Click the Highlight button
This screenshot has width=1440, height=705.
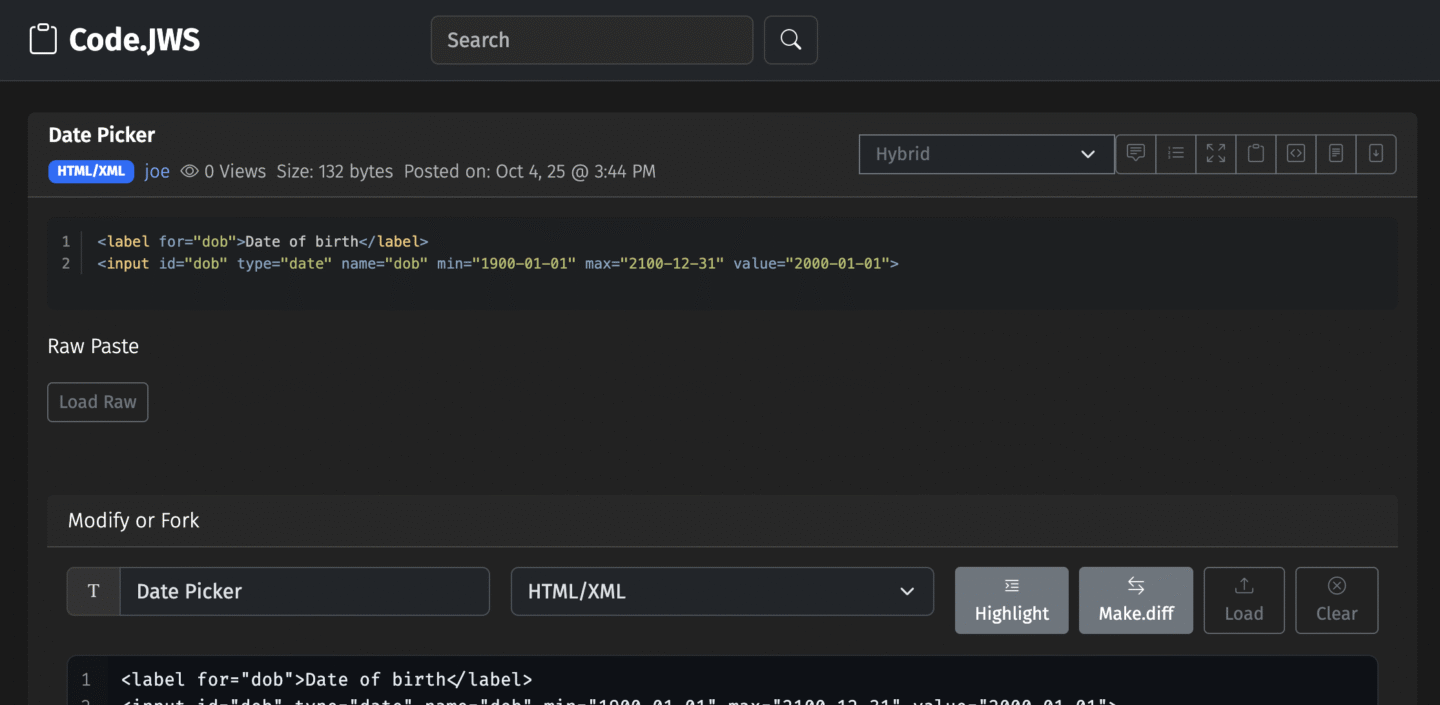click(1011, 600)
